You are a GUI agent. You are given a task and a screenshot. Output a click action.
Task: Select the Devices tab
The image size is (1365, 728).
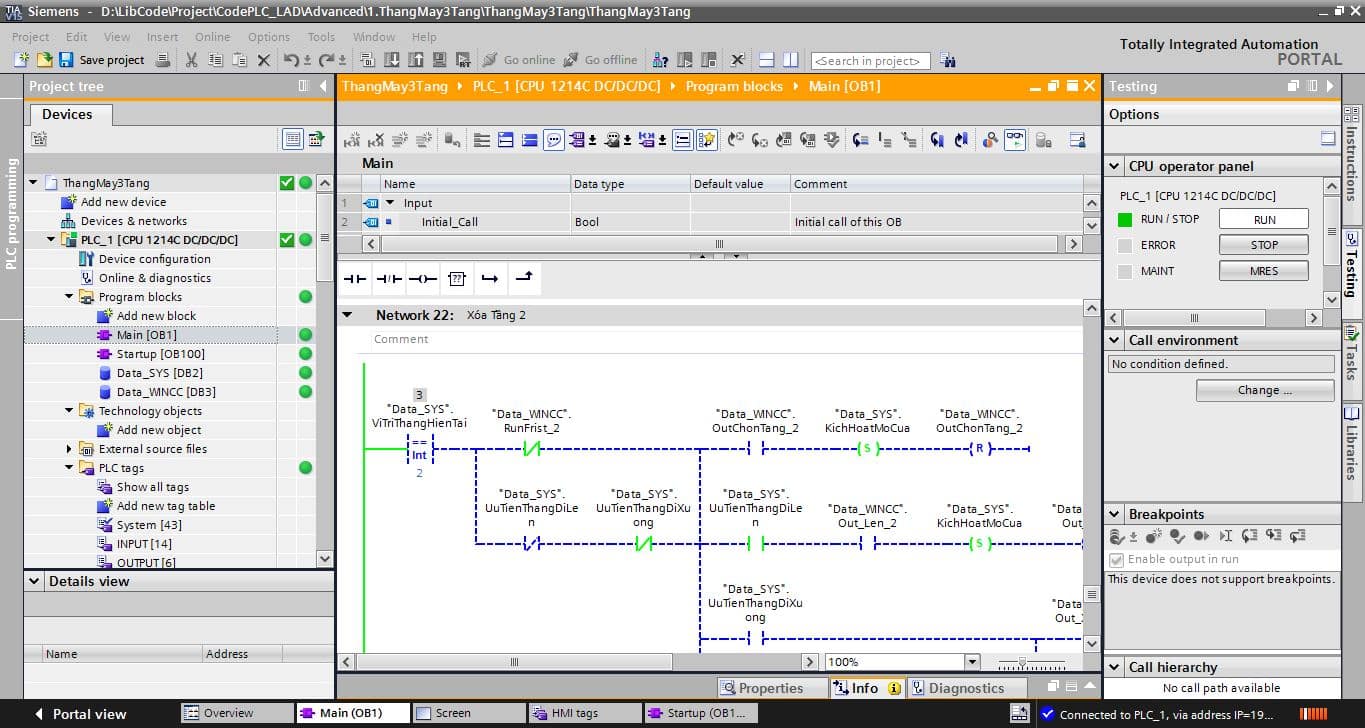point(67,115)
